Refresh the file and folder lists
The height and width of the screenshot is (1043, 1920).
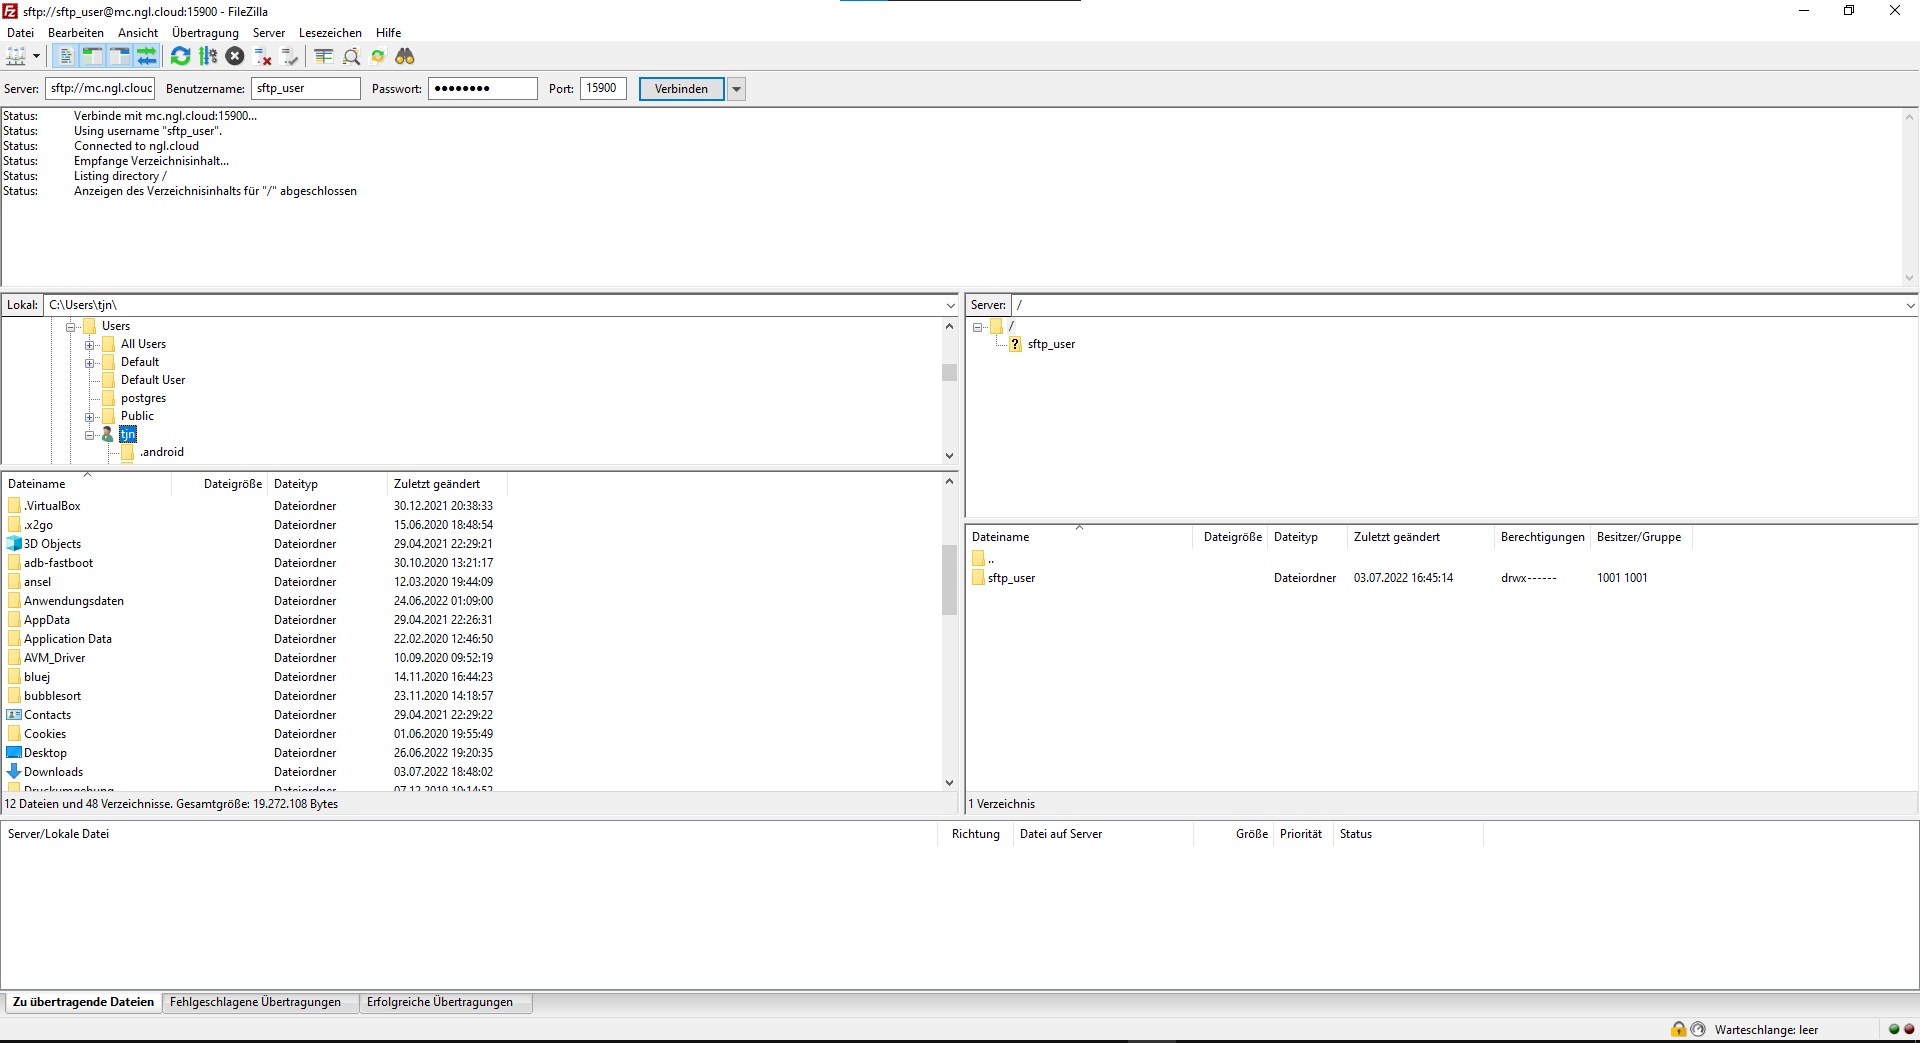pyautogui.click(x=180, y=57)
